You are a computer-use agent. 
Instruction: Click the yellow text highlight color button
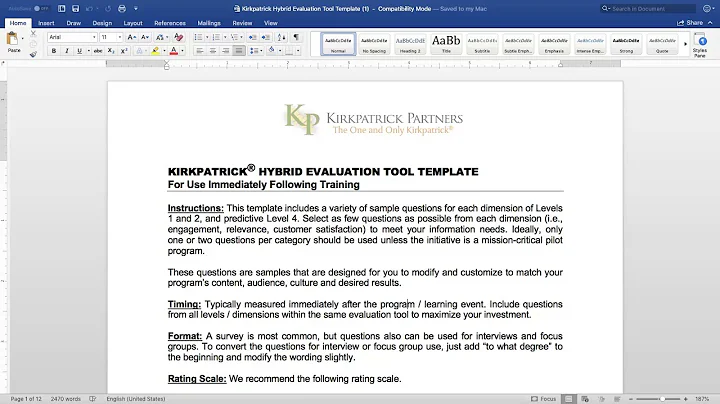[x=155, y=51]
